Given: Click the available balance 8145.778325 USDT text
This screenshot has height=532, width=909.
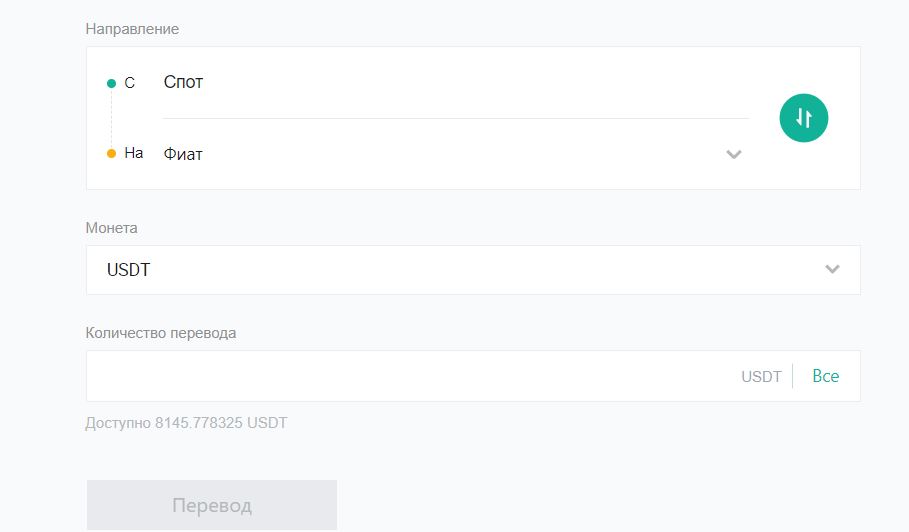Looking at the screenshot, I should coord(186,422).
